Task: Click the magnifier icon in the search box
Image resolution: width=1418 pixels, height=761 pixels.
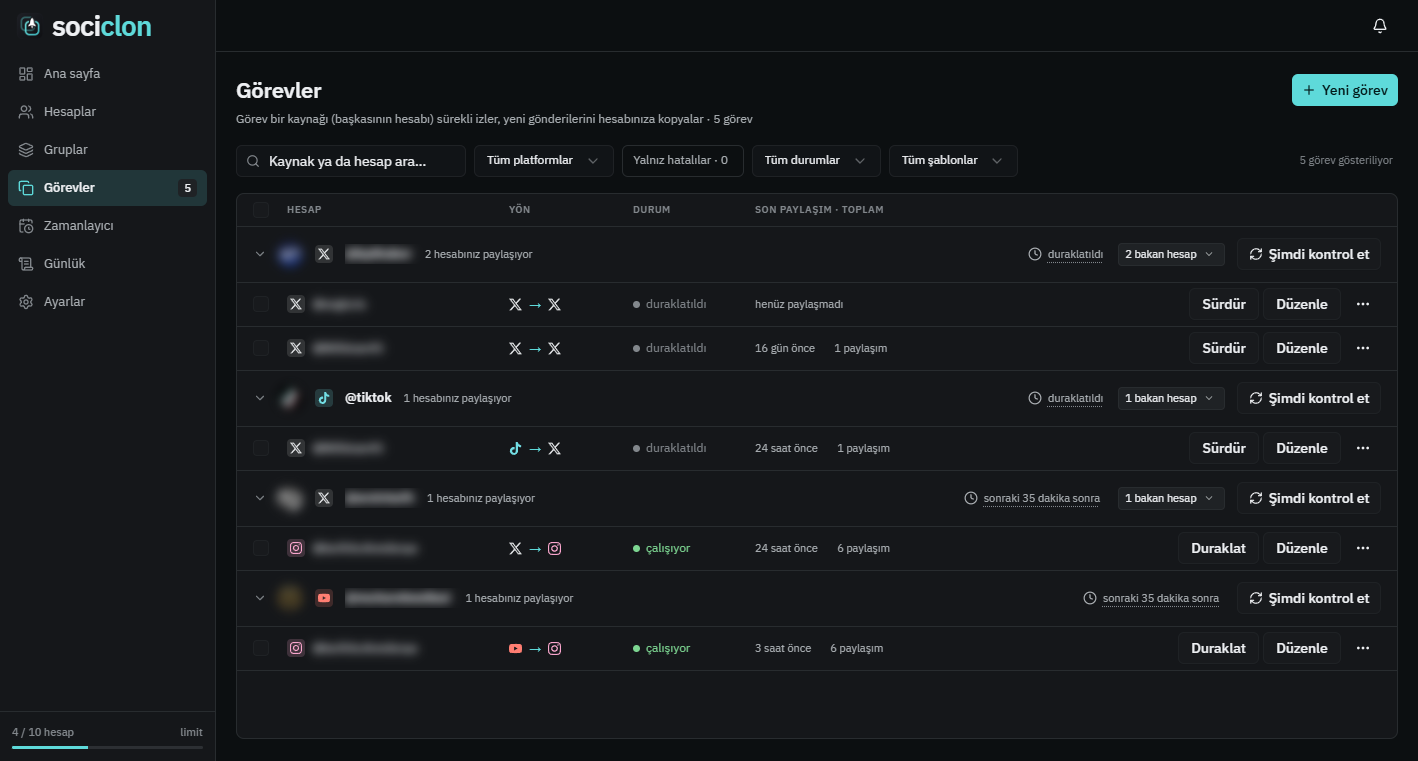Action: pos(254,161)
